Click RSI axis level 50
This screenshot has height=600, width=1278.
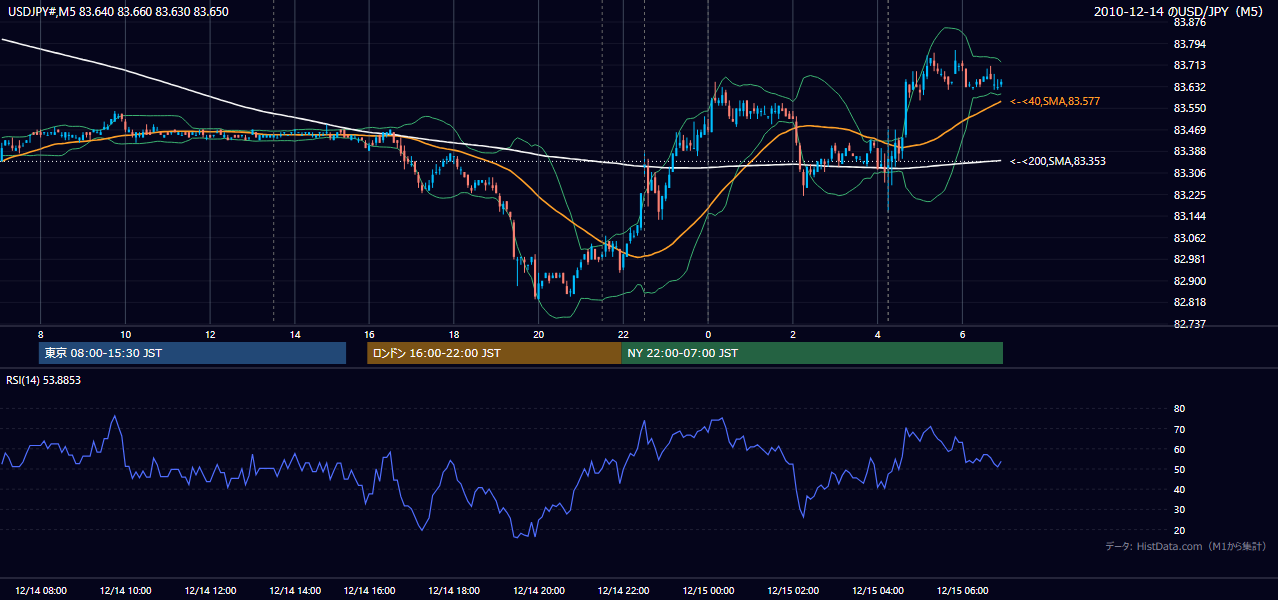[x=1179, y=469]
